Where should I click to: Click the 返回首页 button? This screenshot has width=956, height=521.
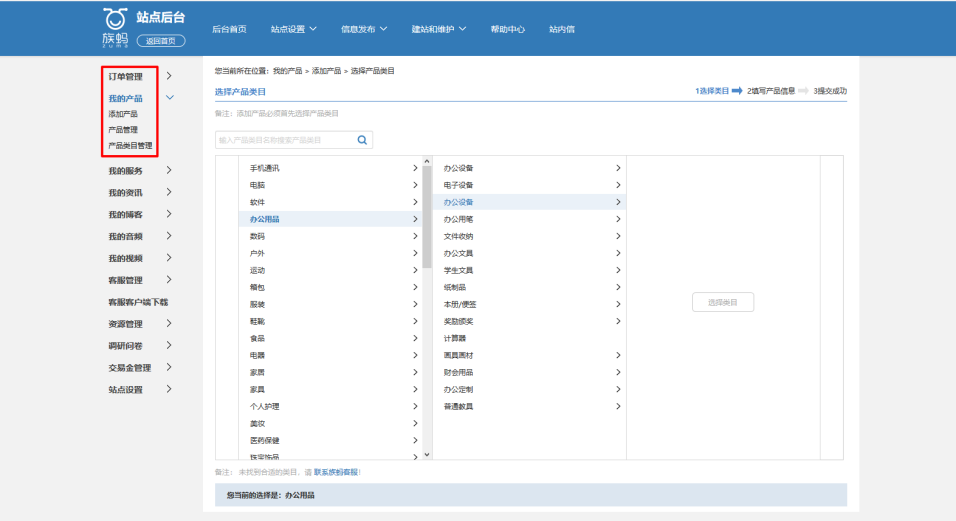coord(161,41)
